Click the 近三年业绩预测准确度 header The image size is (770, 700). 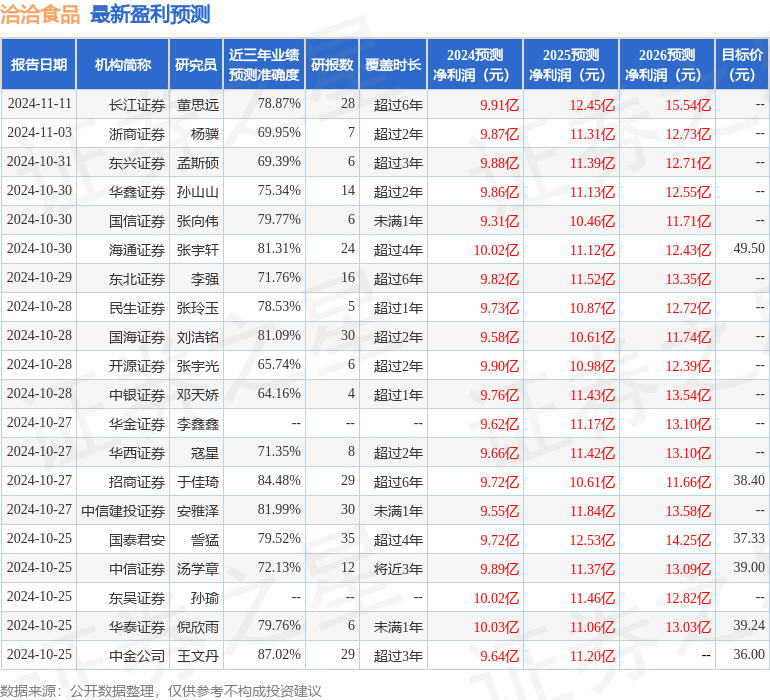pyautogui.click(x=264, y=64)
